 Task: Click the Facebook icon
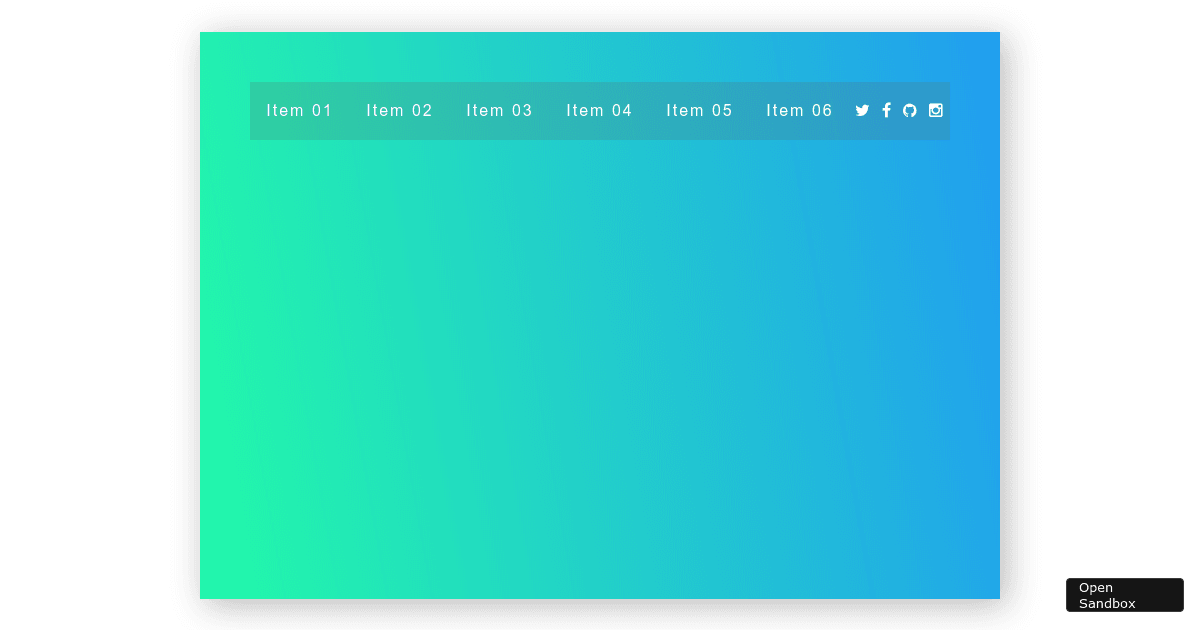pyautogui.click(x=886, y=110)
